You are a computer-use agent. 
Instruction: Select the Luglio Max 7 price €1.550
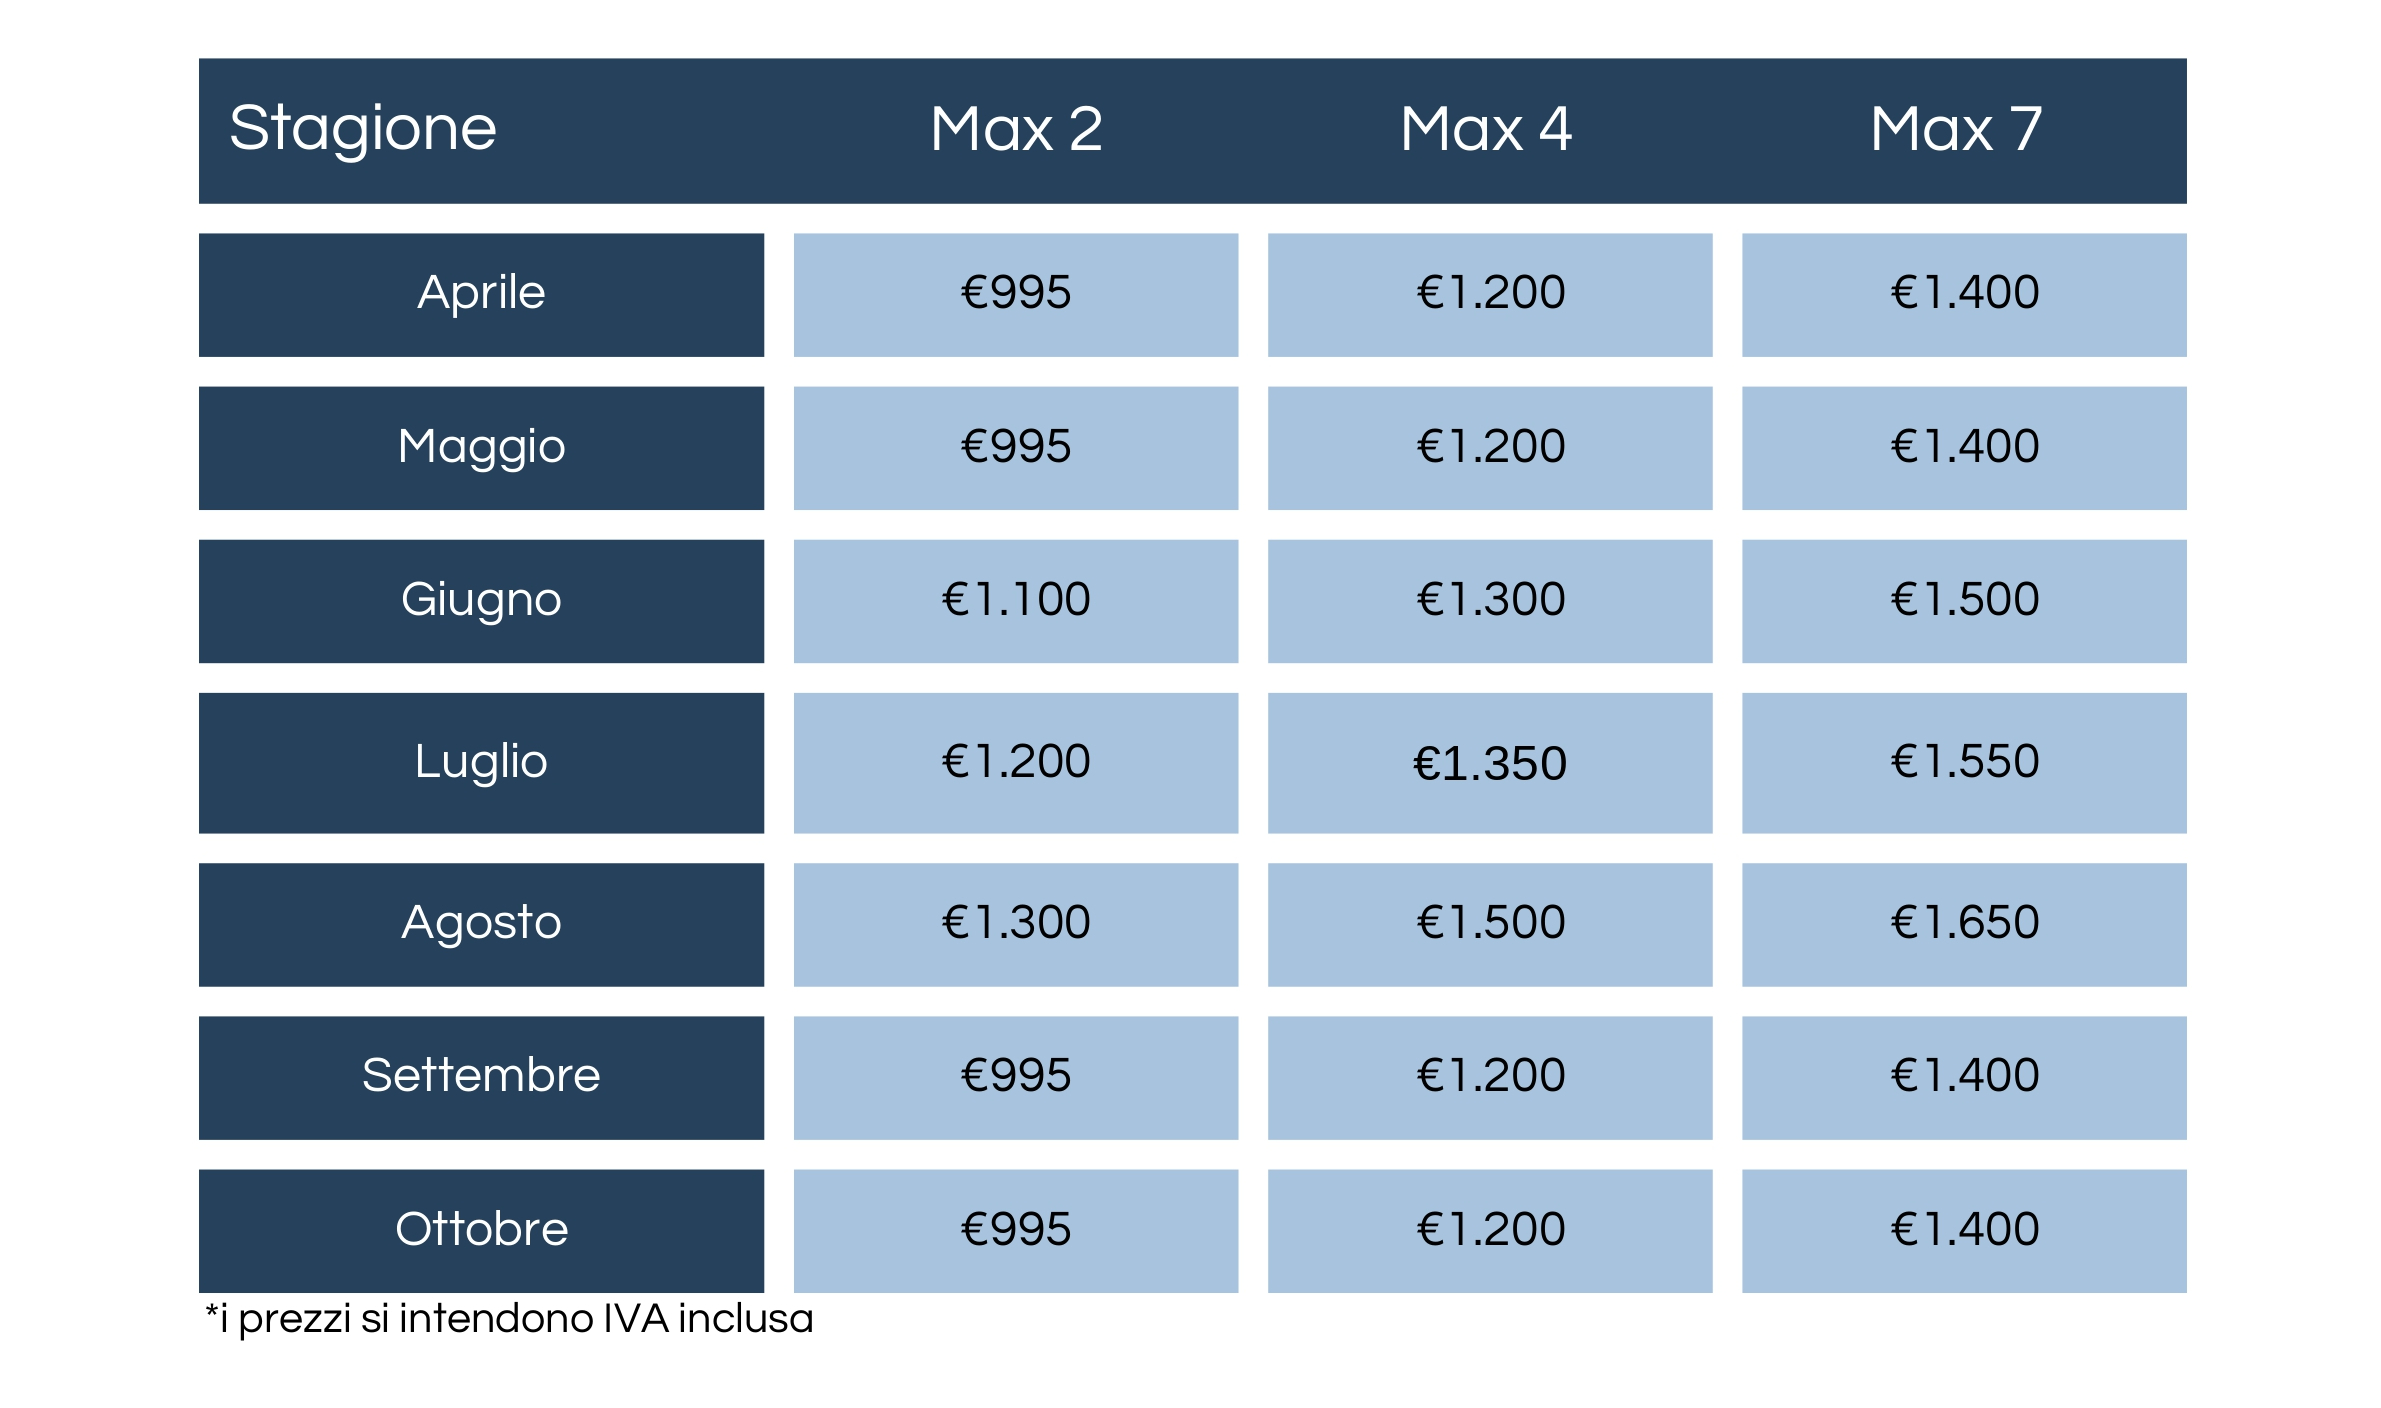(x=1964, y=763)
